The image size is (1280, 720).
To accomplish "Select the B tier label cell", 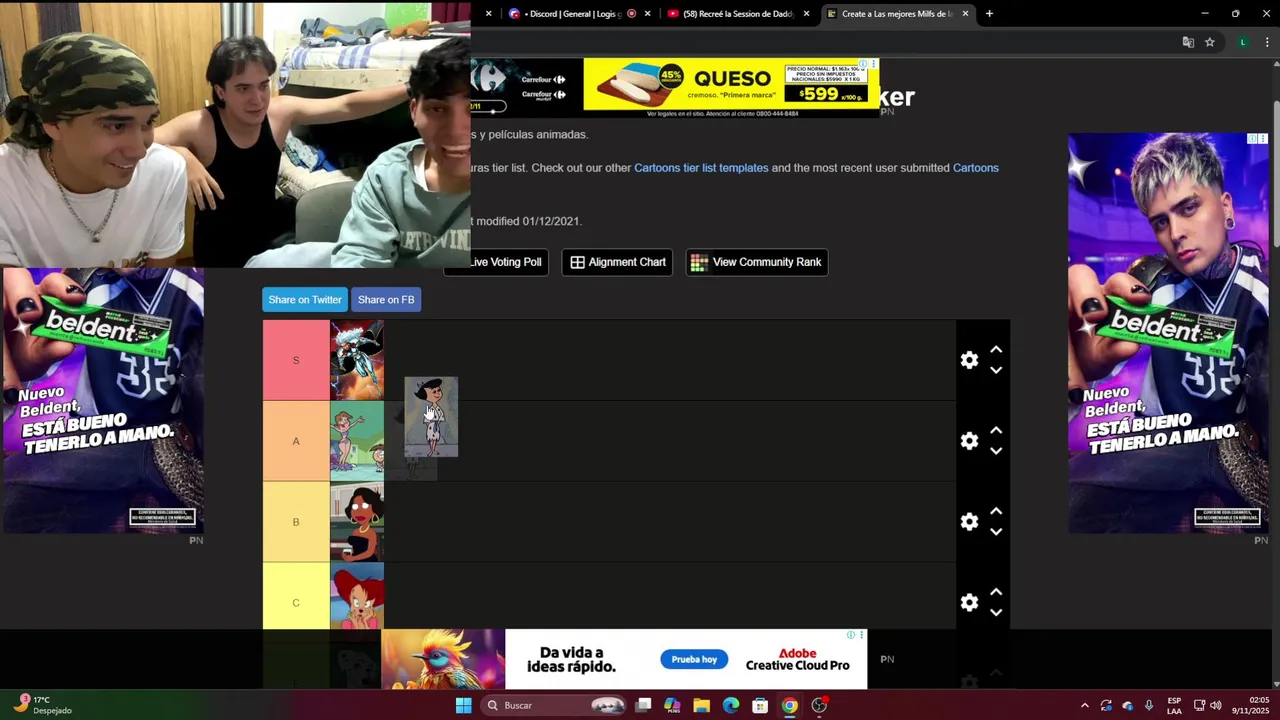I will click(296, 522).
